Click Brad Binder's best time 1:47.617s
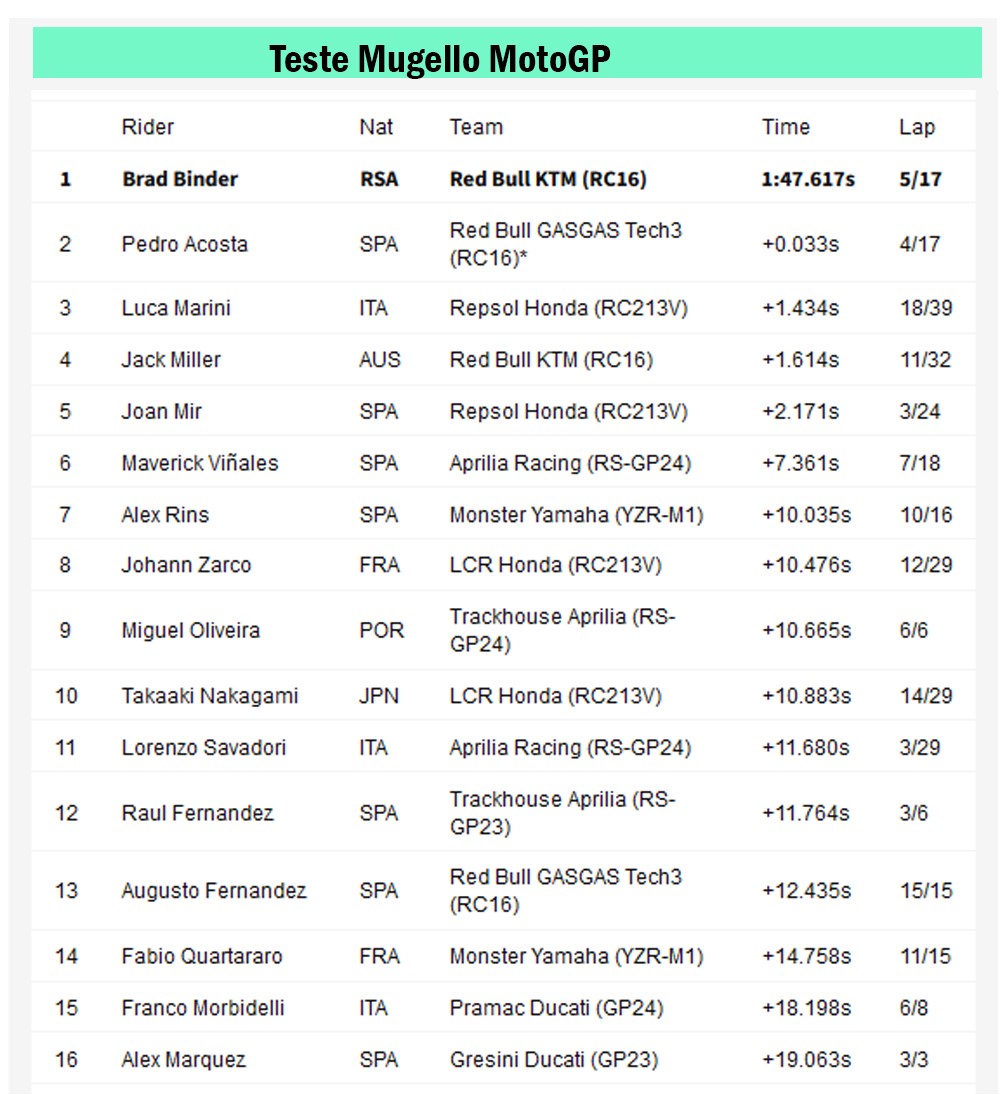This screenshot has height=1095, width=1006. pos(808,179)
